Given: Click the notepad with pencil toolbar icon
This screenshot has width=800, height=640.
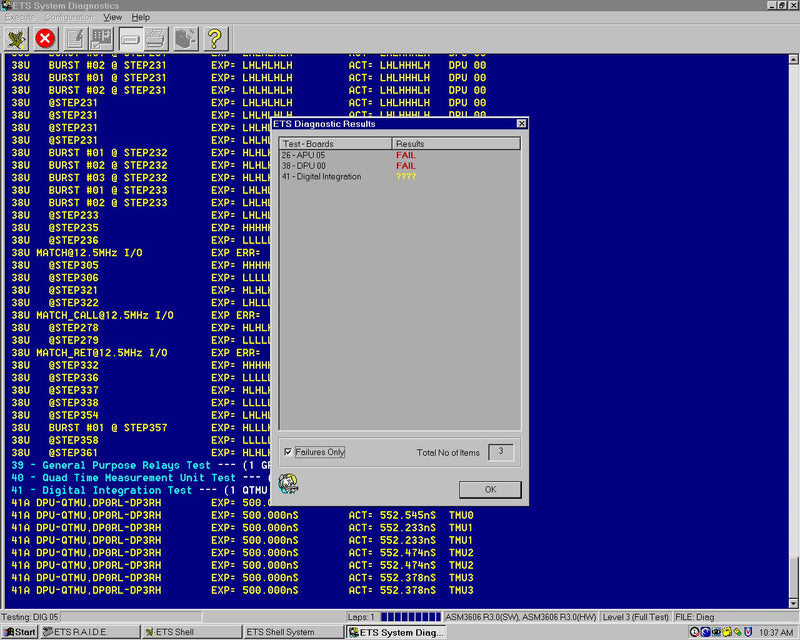Looking at the screenshot, I should click(x=74, y=39).
